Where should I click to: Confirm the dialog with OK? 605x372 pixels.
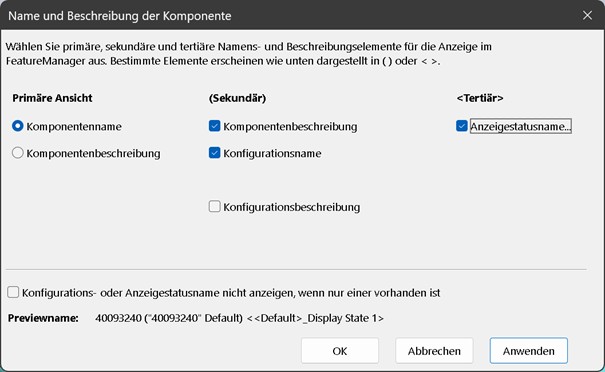340,351
